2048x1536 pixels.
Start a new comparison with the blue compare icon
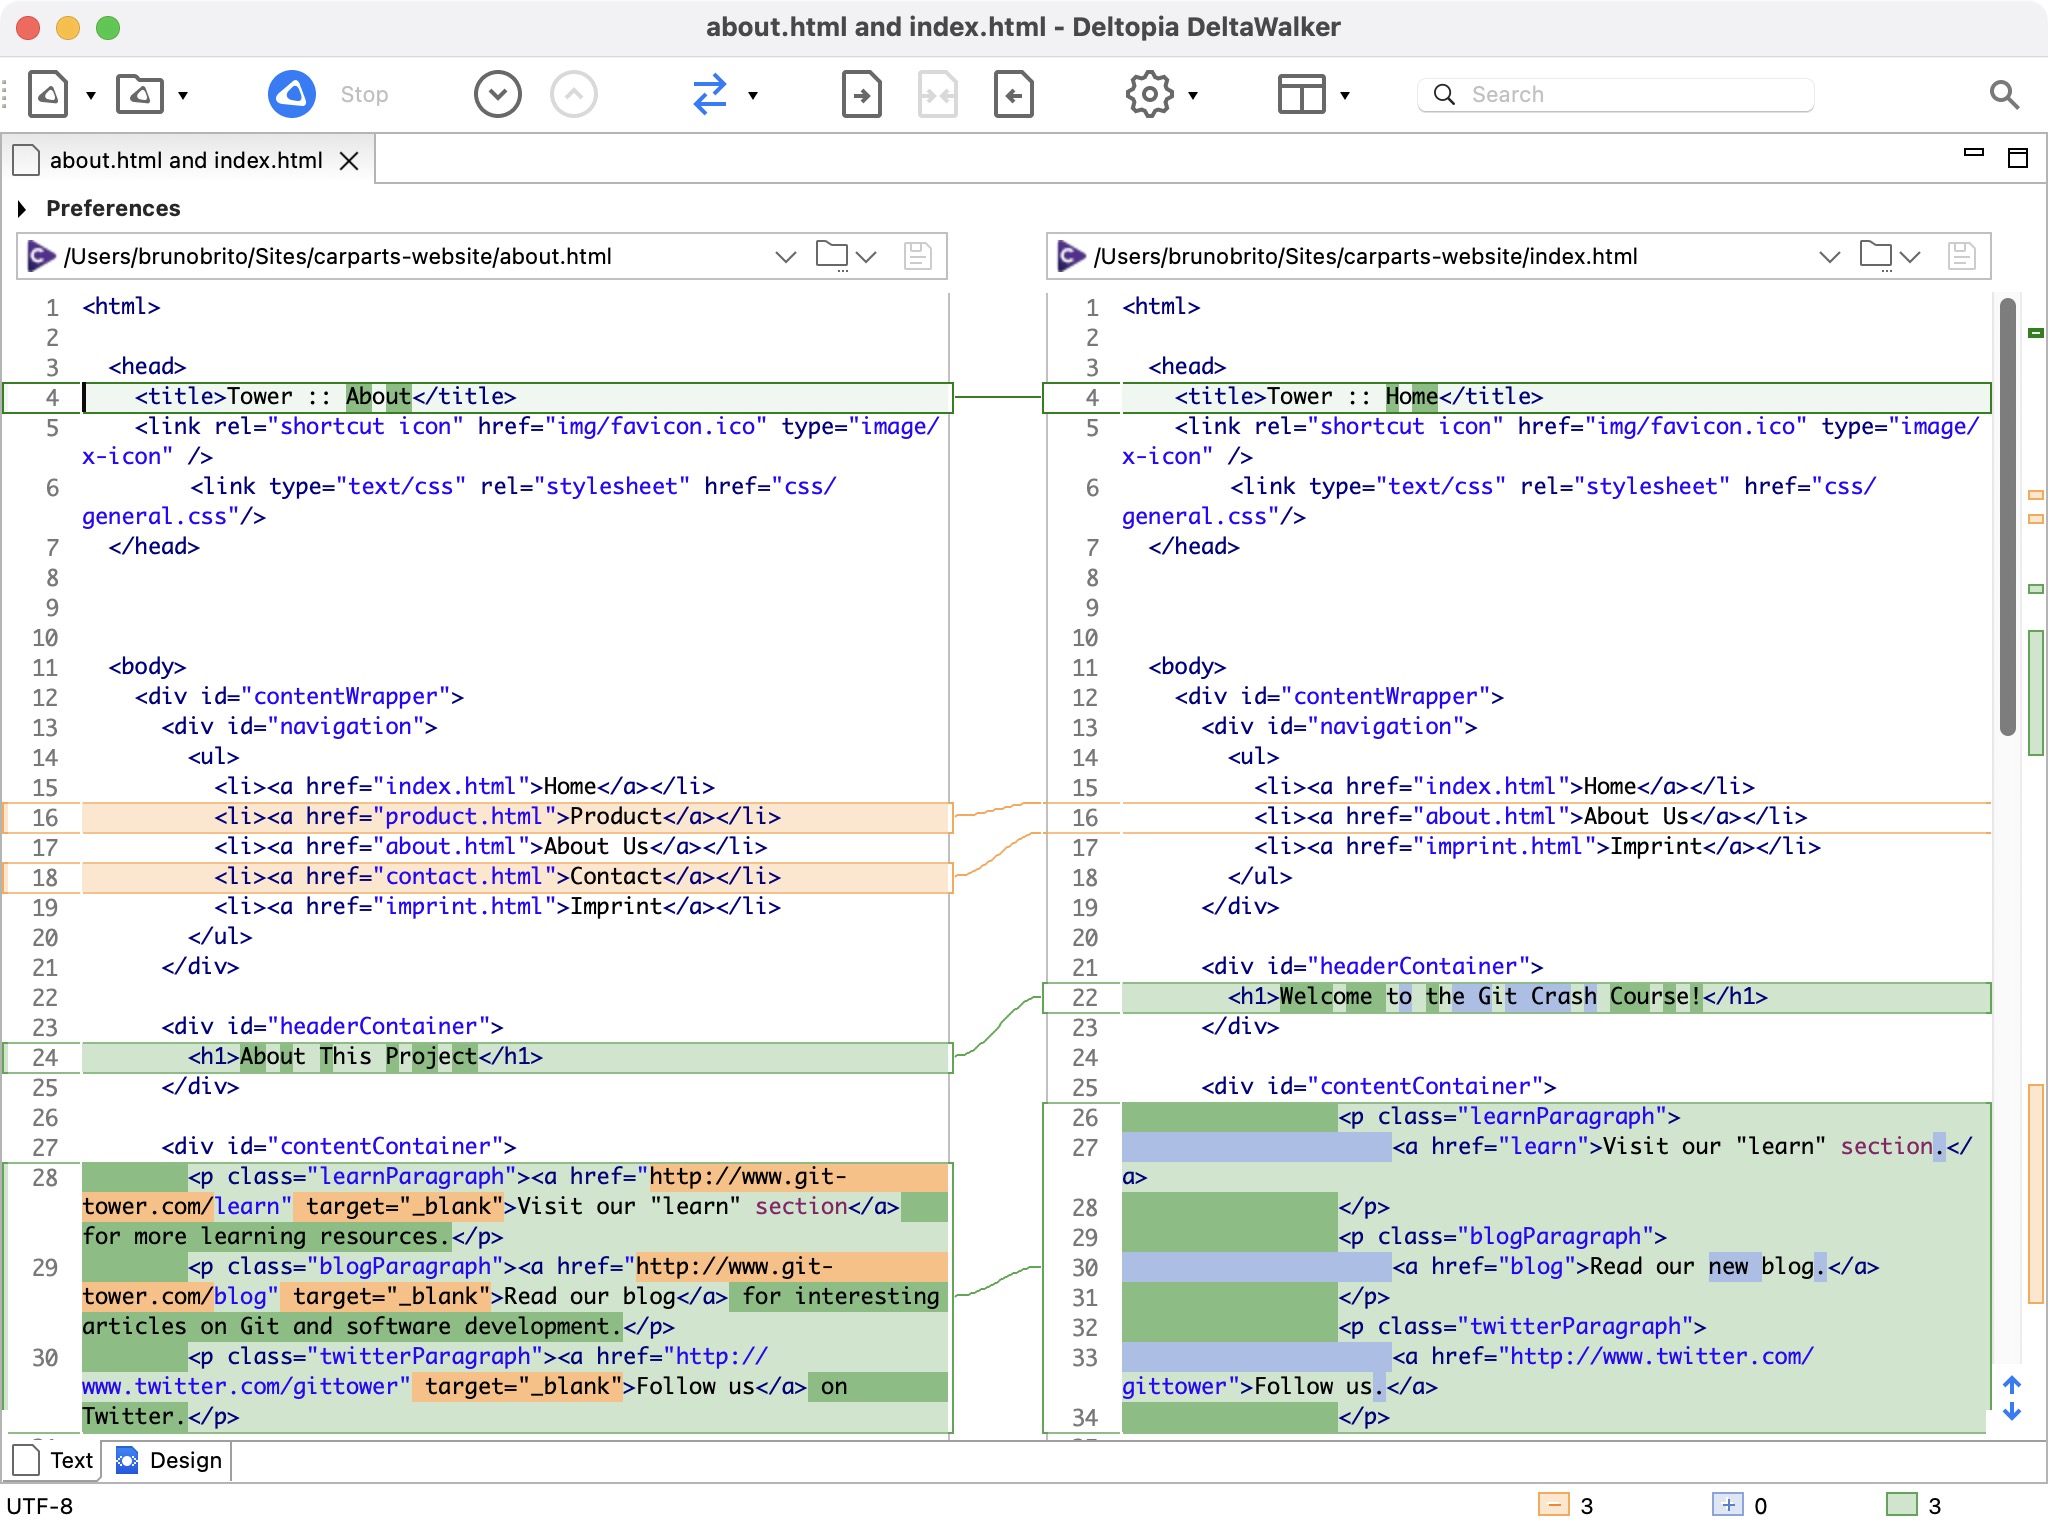pyautogui.click(x=290, y=94)
